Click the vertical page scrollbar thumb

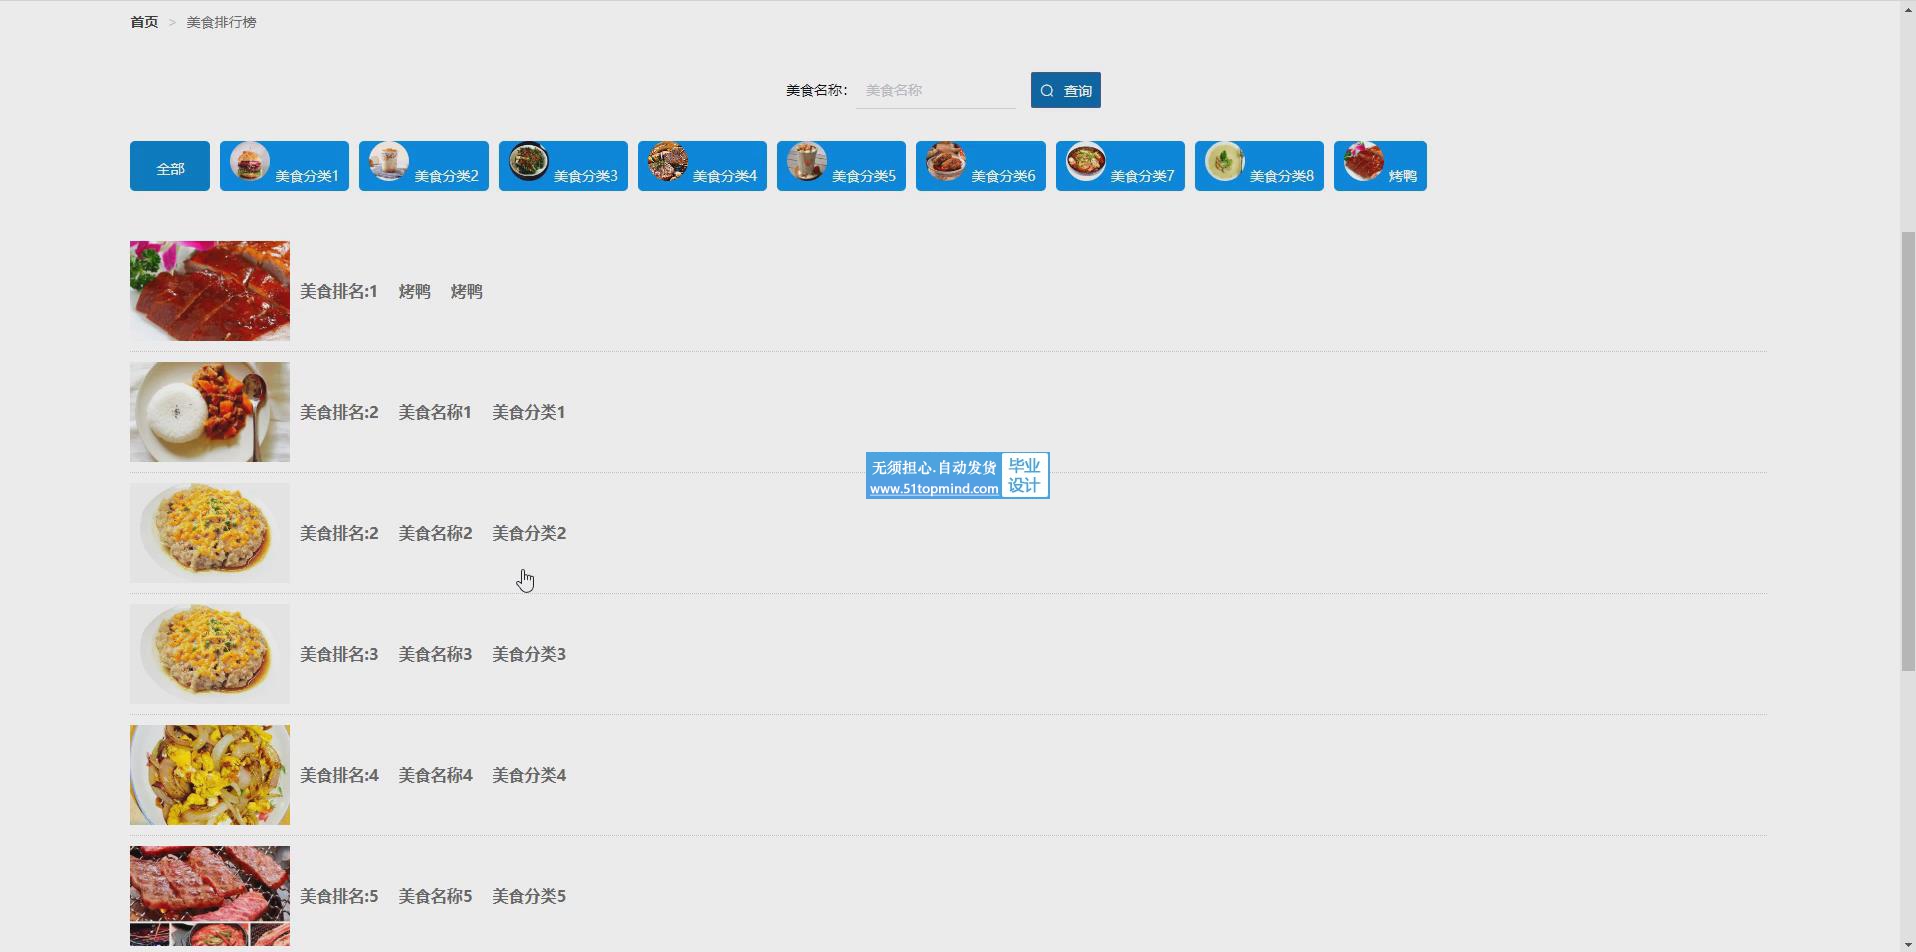[1908, 451]
